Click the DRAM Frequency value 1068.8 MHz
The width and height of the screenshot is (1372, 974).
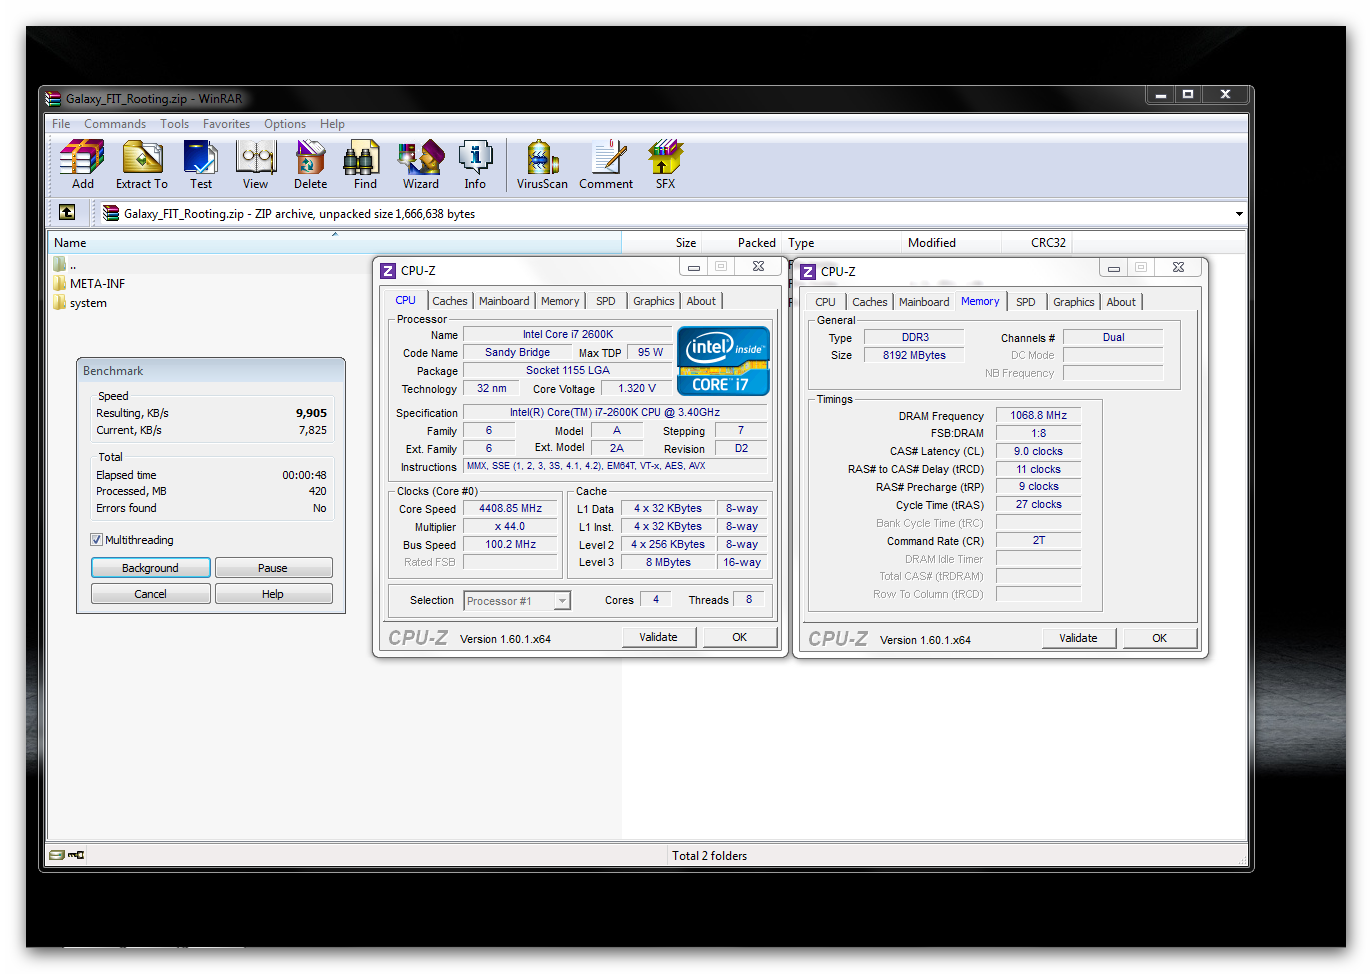[1039, 415]
